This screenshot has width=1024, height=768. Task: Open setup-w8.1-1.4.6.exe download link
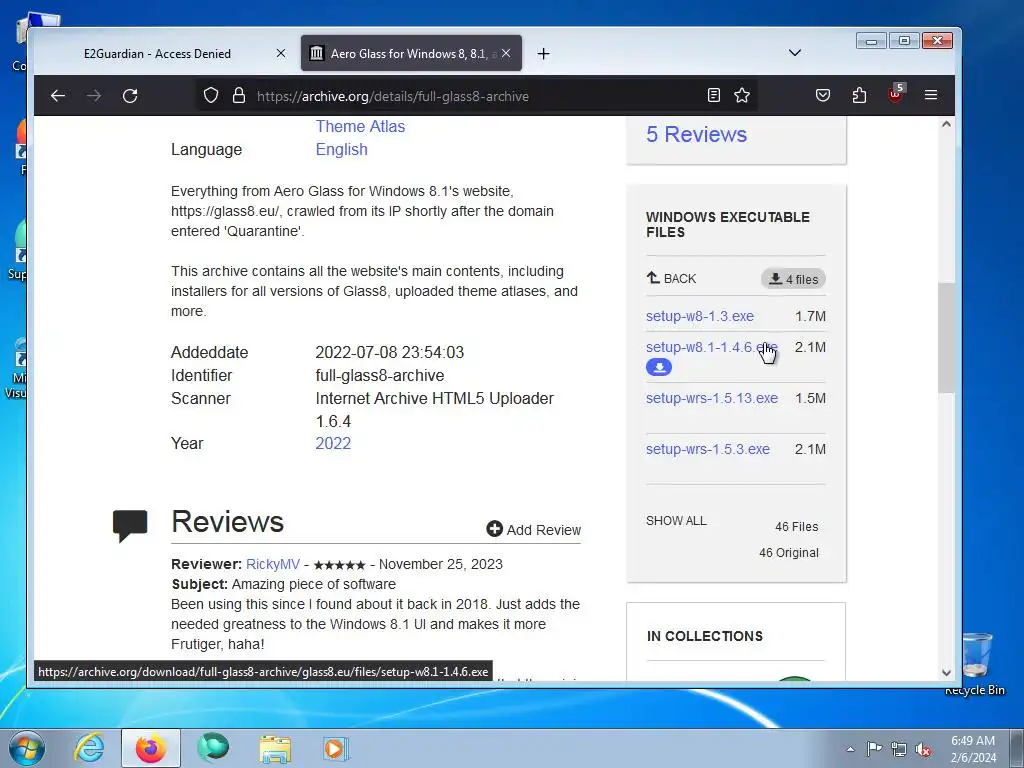tap(711, 347)
